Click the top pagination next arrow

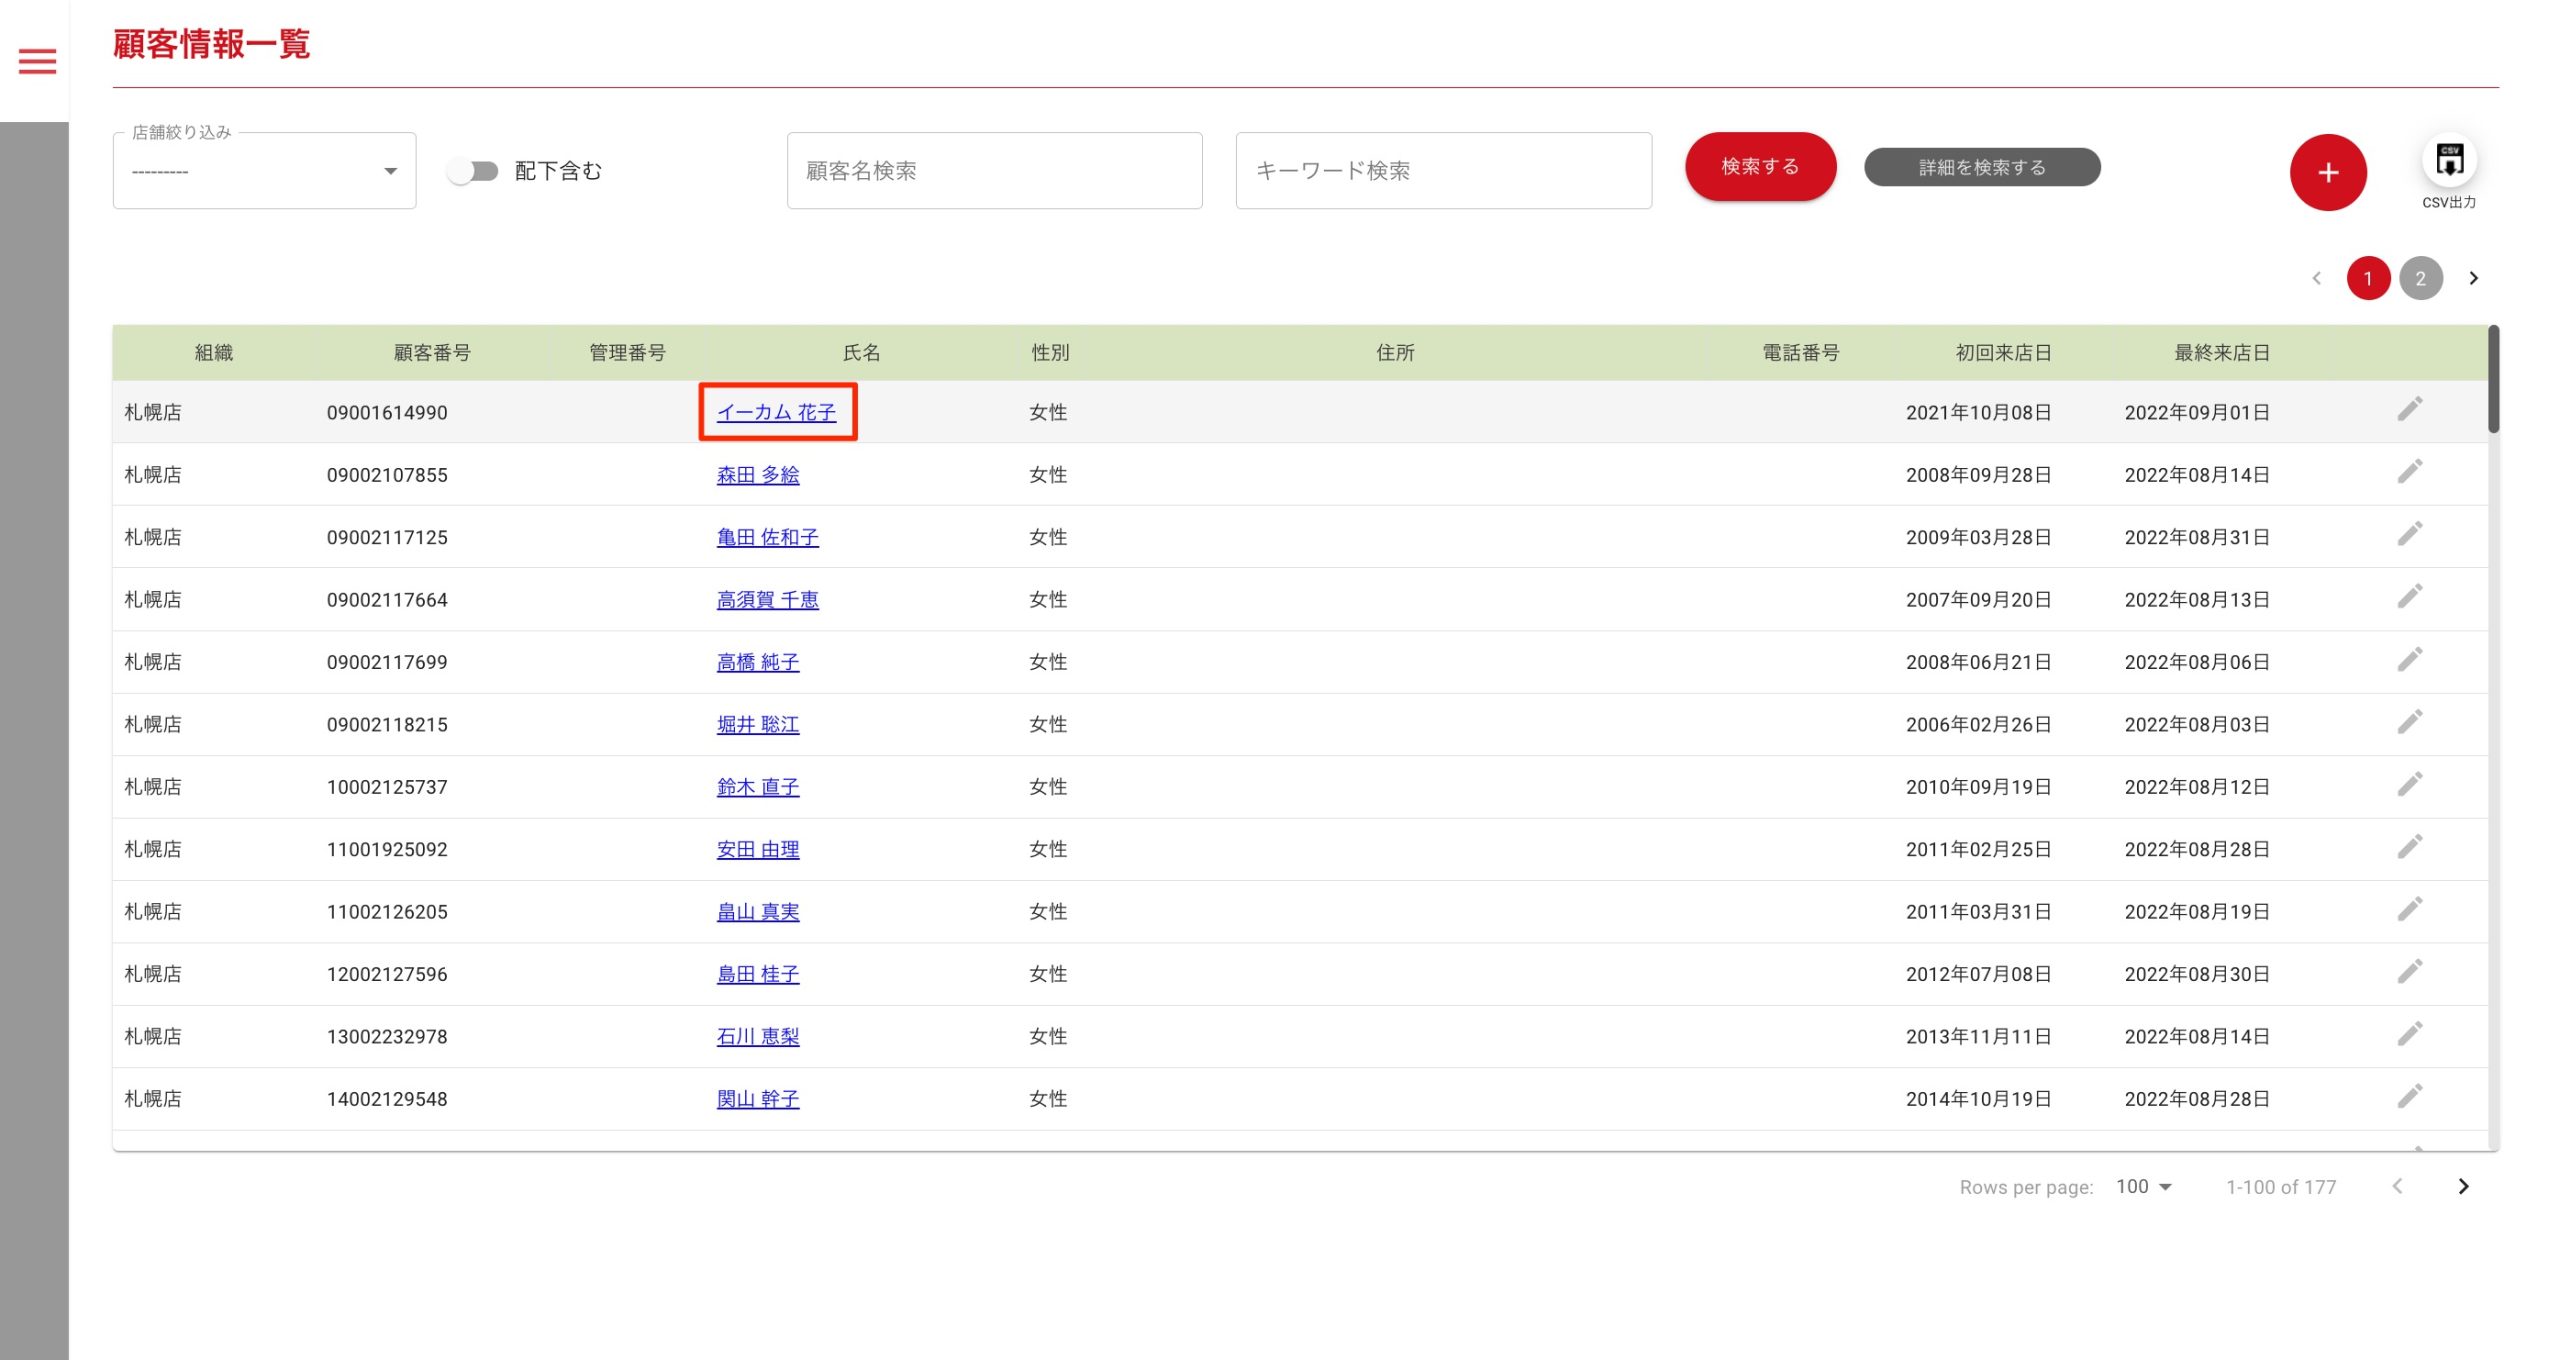tap(2473, 278)
